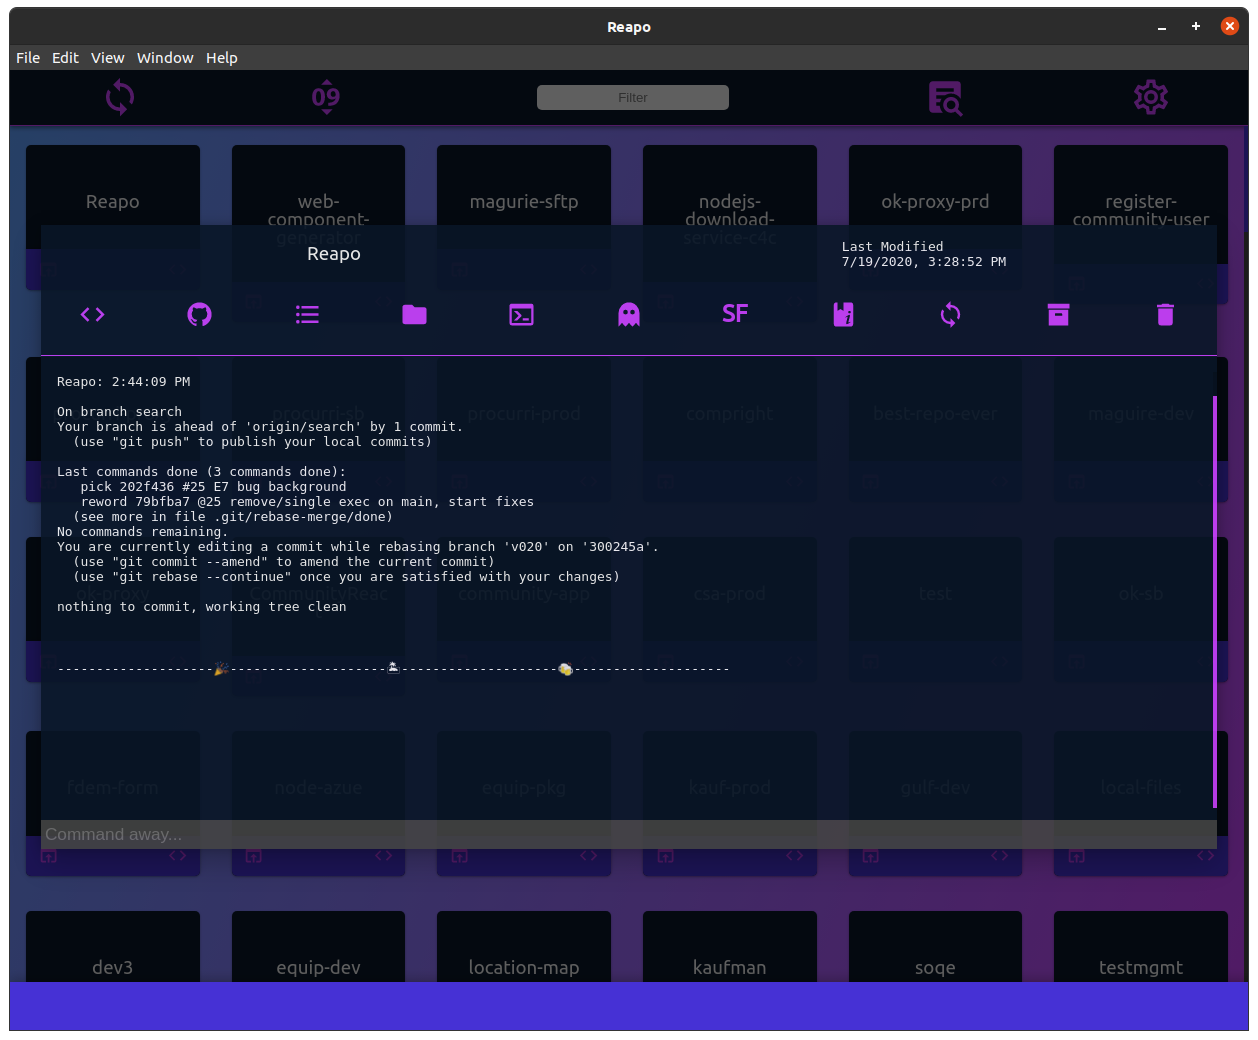Click the nodejs-download-service-c4c card title
This screenshot has width=1258, height=1040.
tap(730, 219)
